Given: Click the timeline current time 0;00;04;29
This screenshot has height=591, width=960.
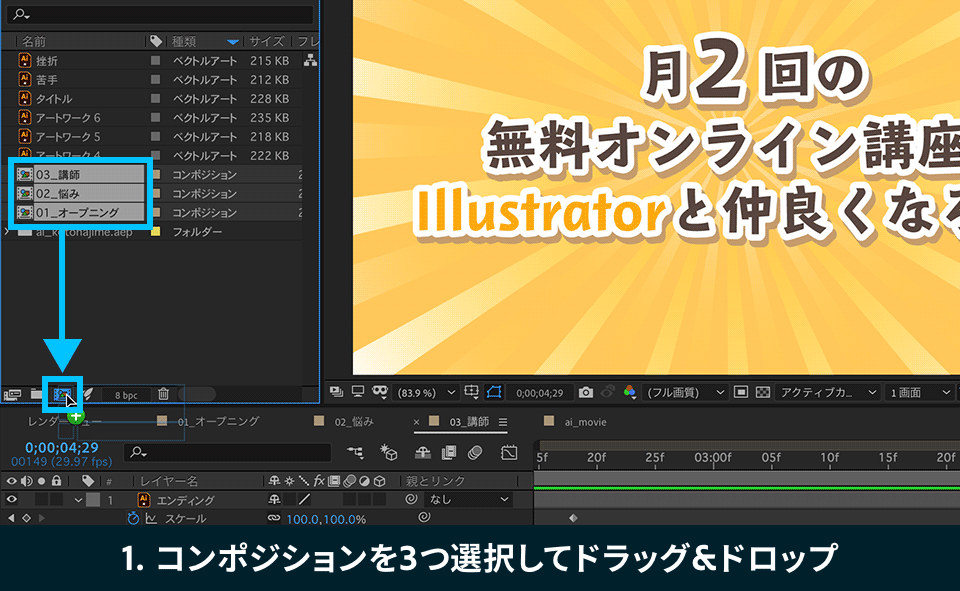Looking at the screenshot, I should click(x=61, y=448).
